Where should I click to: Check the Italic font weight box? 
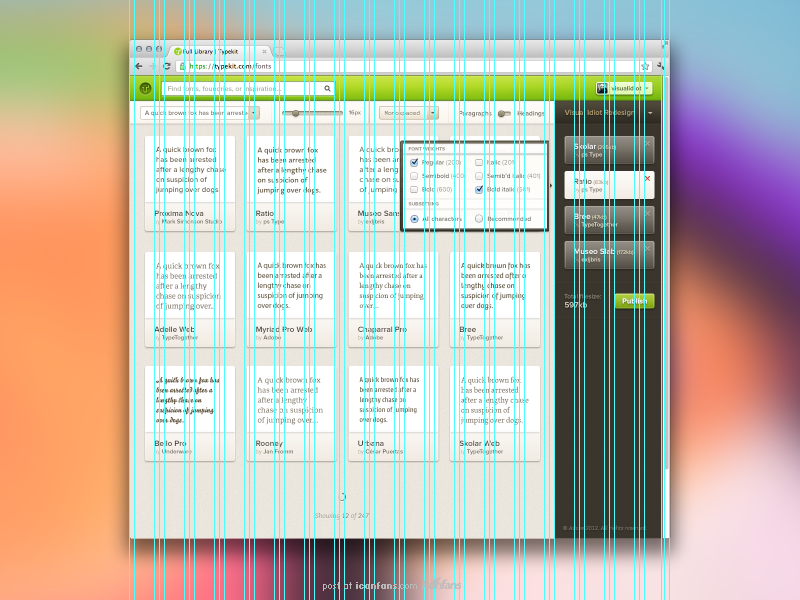pyautogui.click(x=479, y=162)
